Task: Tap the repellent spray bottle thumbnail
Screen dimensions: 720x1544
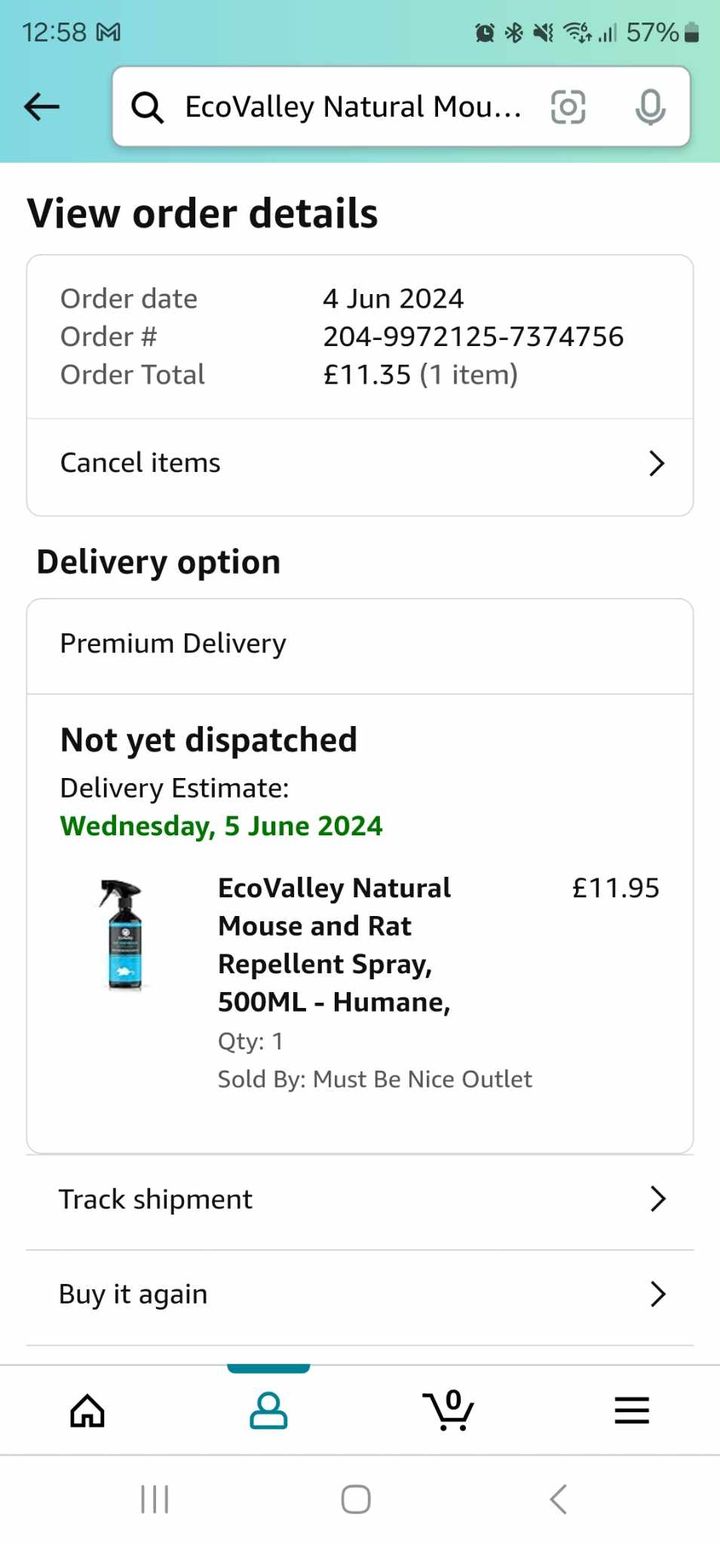Action: pyautogui.click(x=123, y=935)
